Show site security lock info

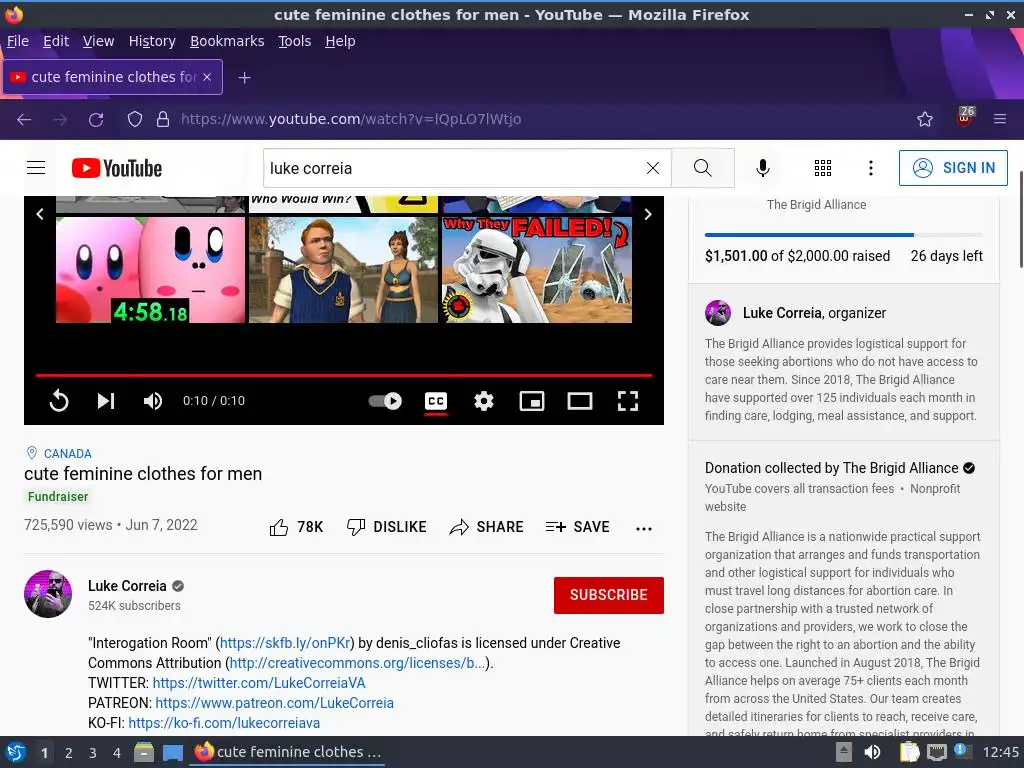pos(163,119)
